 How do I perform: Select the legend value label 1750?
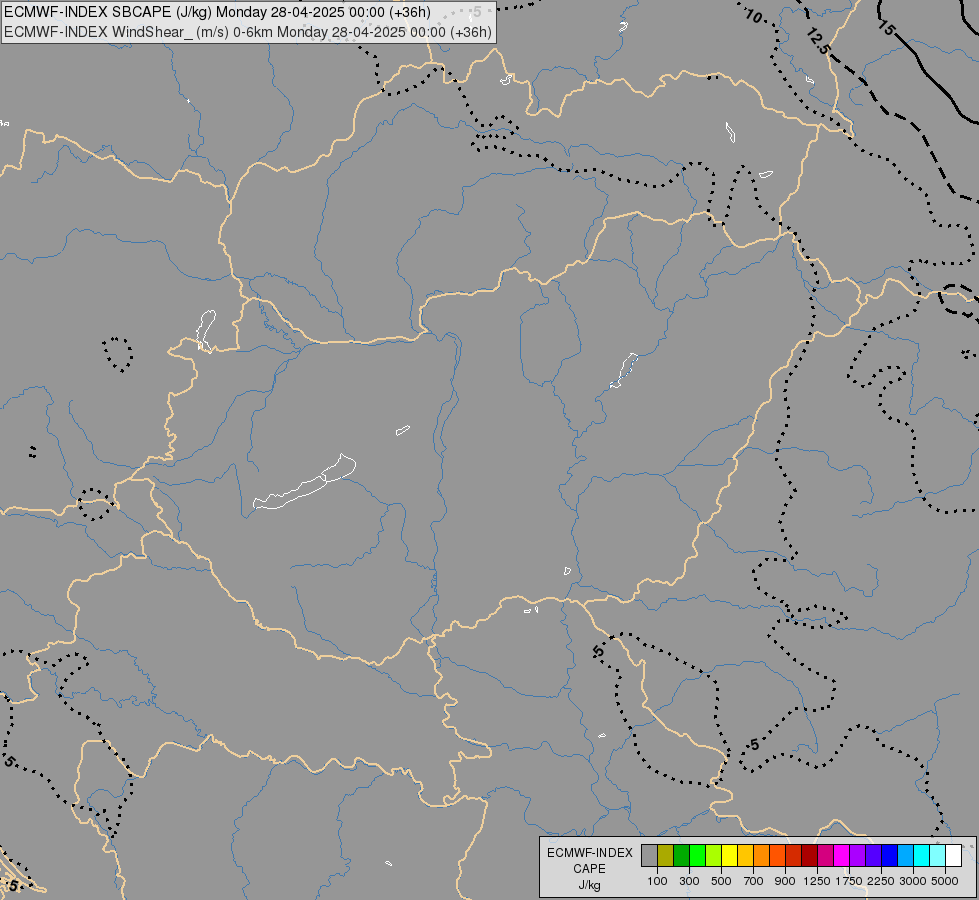point(849,881)
